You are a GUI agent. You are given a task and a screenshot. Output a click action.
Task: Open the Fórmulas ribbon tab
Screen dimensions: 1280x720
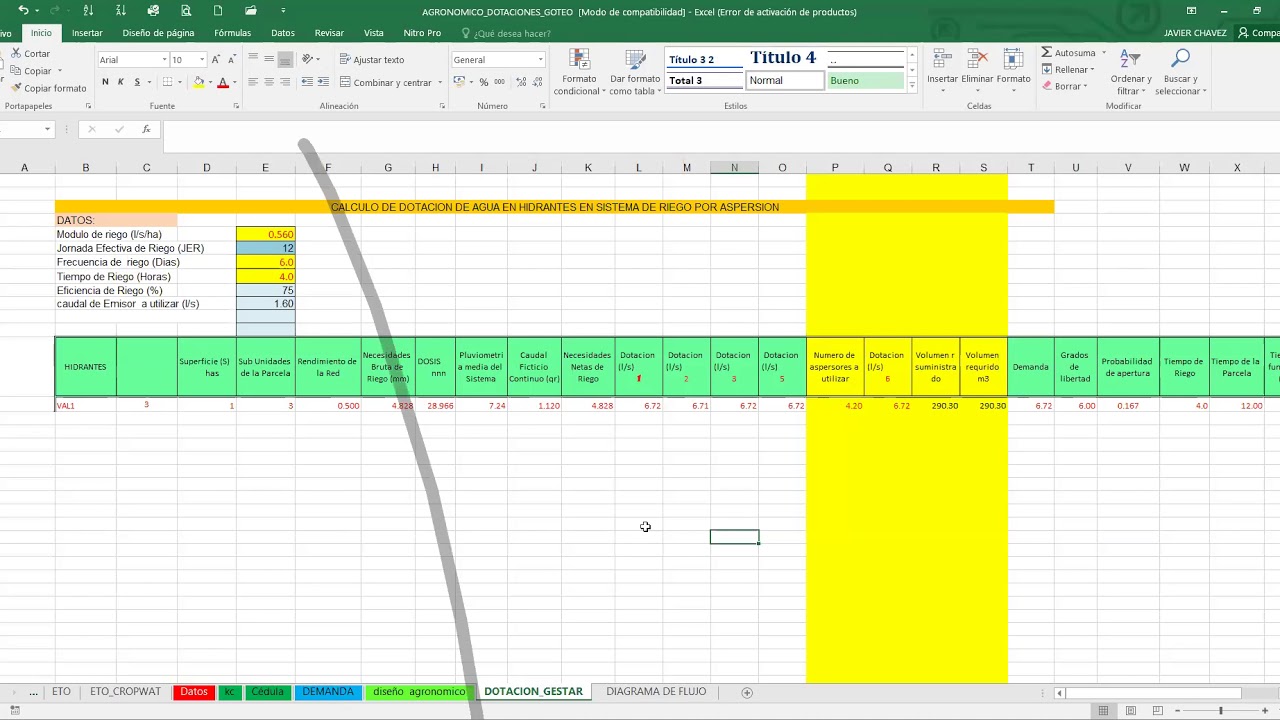point(232,33)
